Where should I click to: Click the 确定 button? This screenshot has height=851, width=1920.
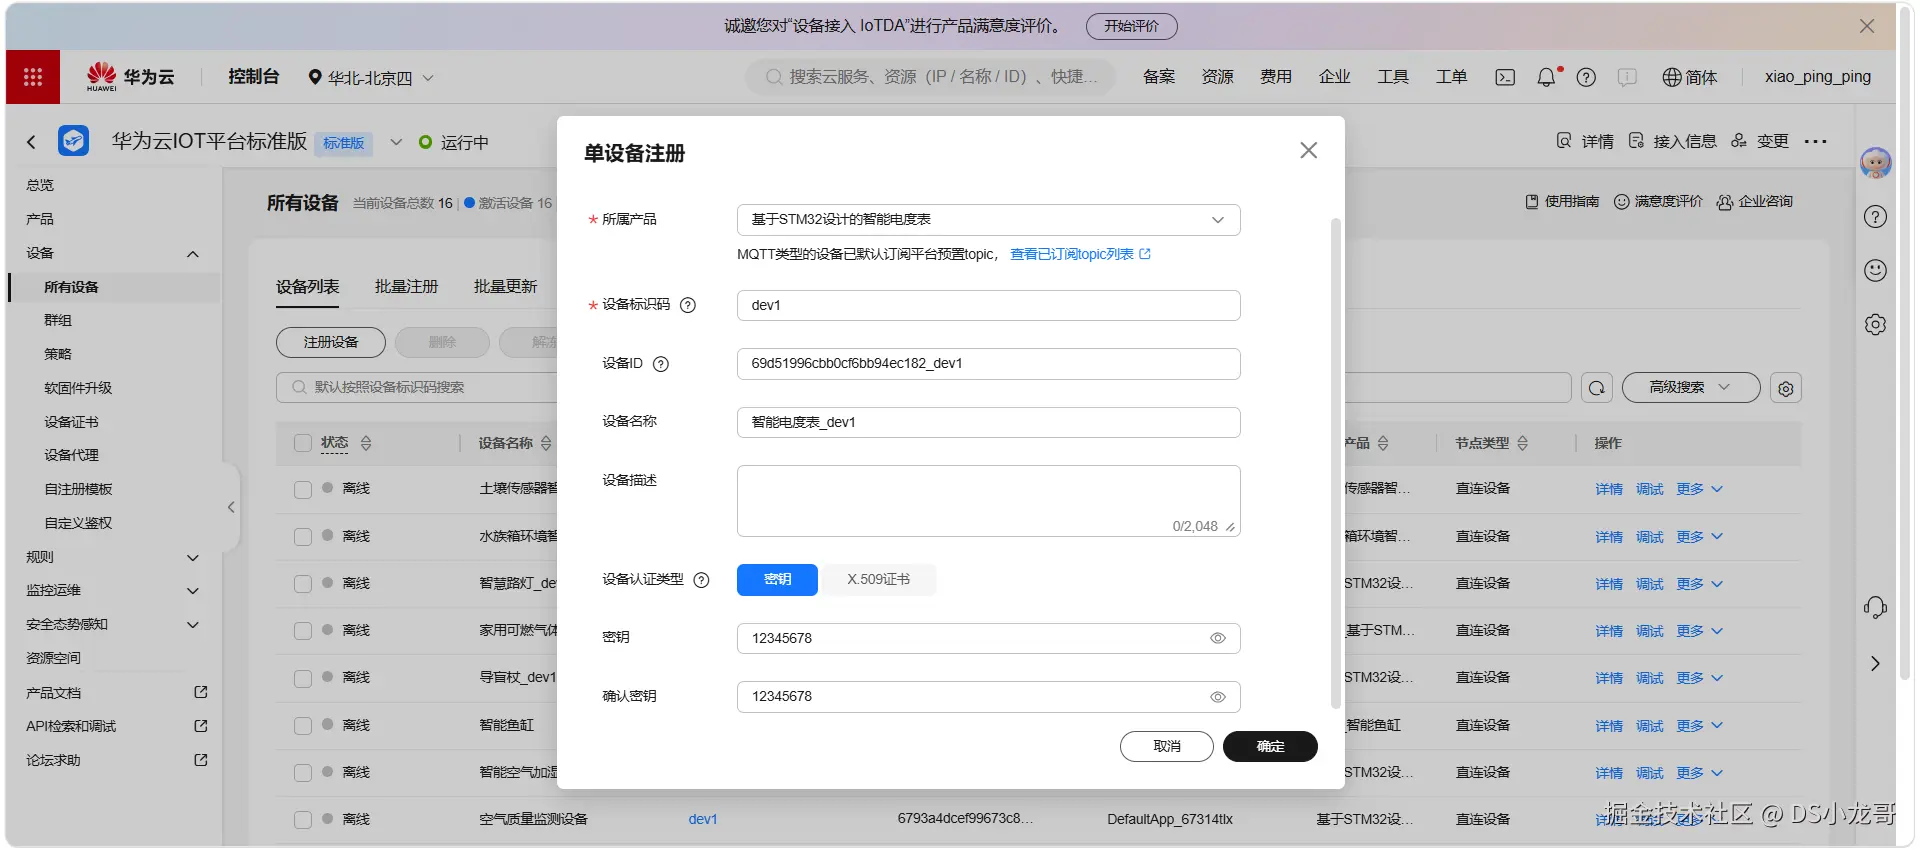click(1270, 747)
